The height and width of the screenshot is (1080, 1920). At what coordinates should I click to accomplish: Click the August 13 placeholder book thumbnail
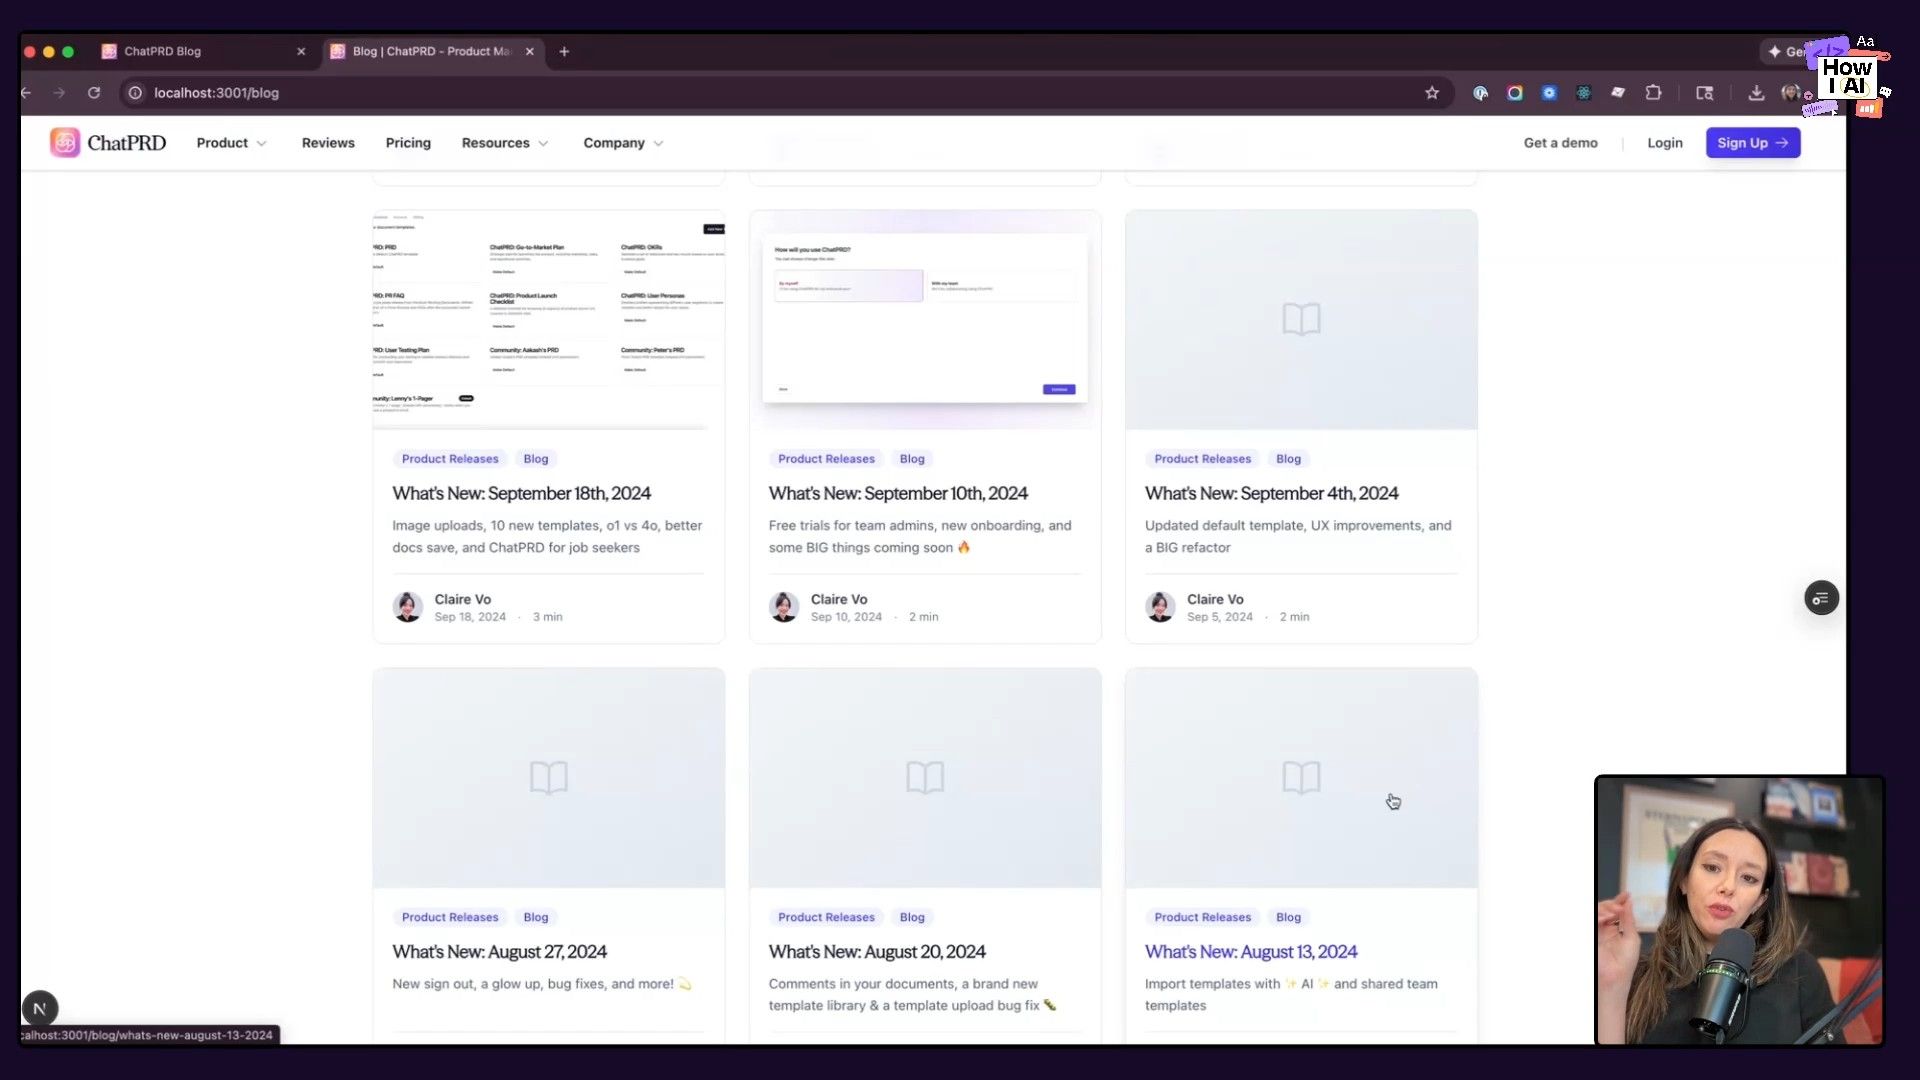(x=1301, y=778)
